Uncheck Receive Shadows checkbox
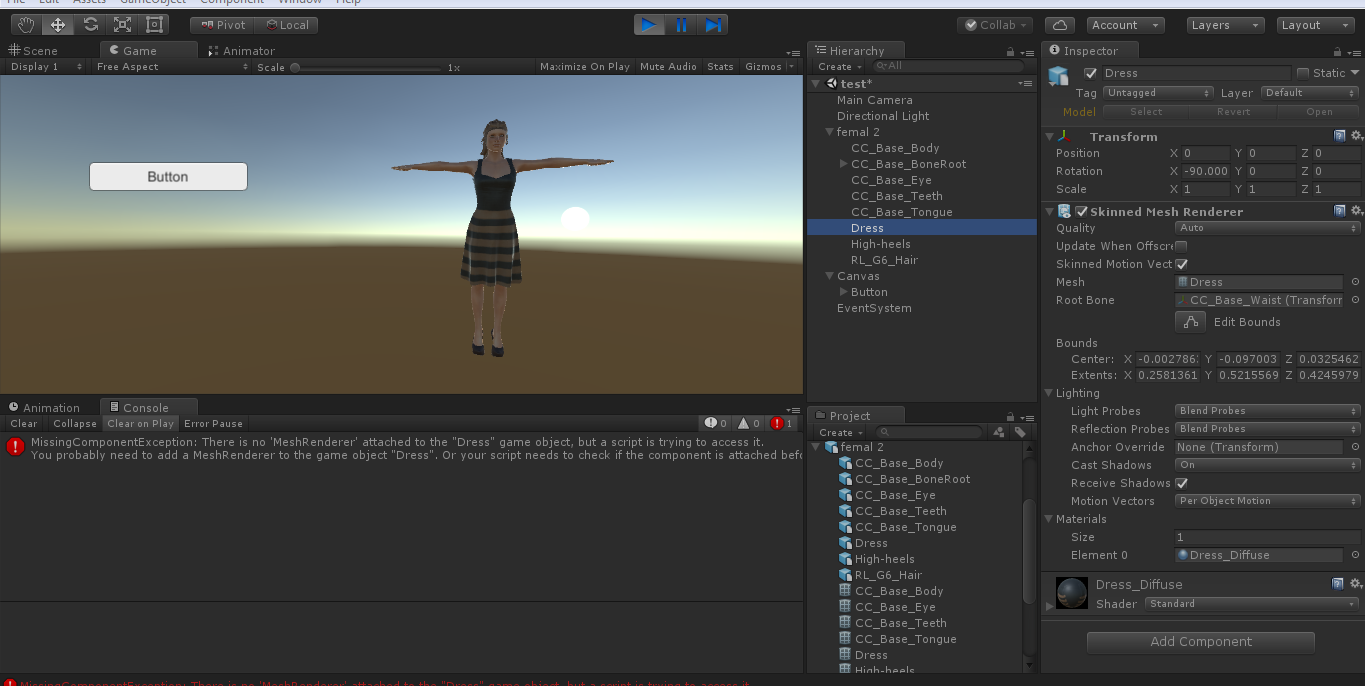 [x=1181, y=483]
